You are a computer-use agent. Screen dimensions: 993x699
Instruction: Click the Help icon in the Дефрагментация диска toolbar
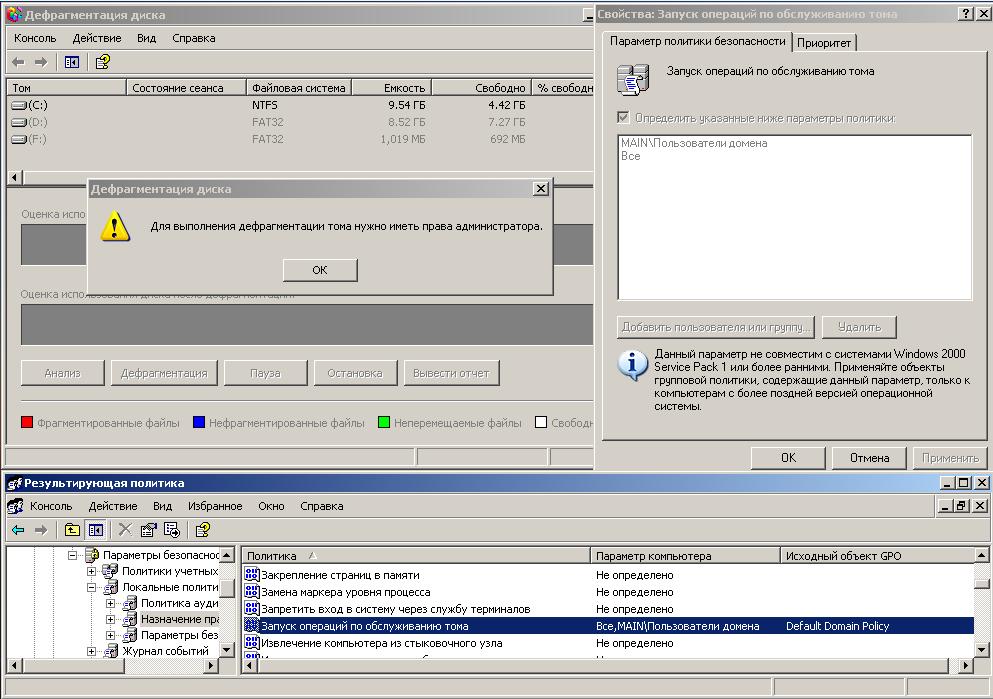point(102,62)
